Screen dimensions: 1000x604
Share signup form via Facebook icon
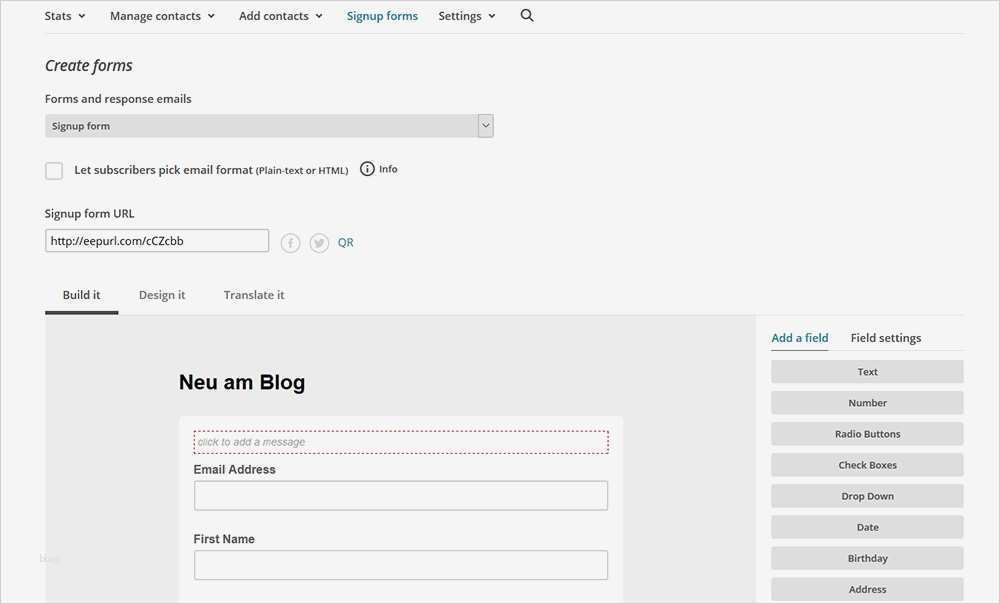click(x=290, y=243)
